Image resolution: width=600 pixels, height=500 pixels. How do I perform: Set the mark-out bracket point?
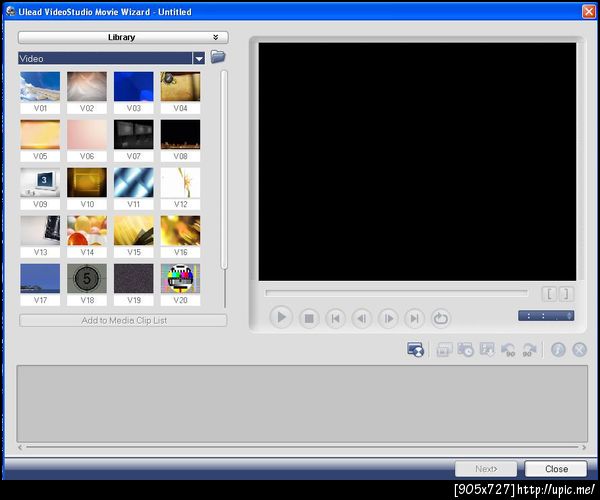point(565,294)
